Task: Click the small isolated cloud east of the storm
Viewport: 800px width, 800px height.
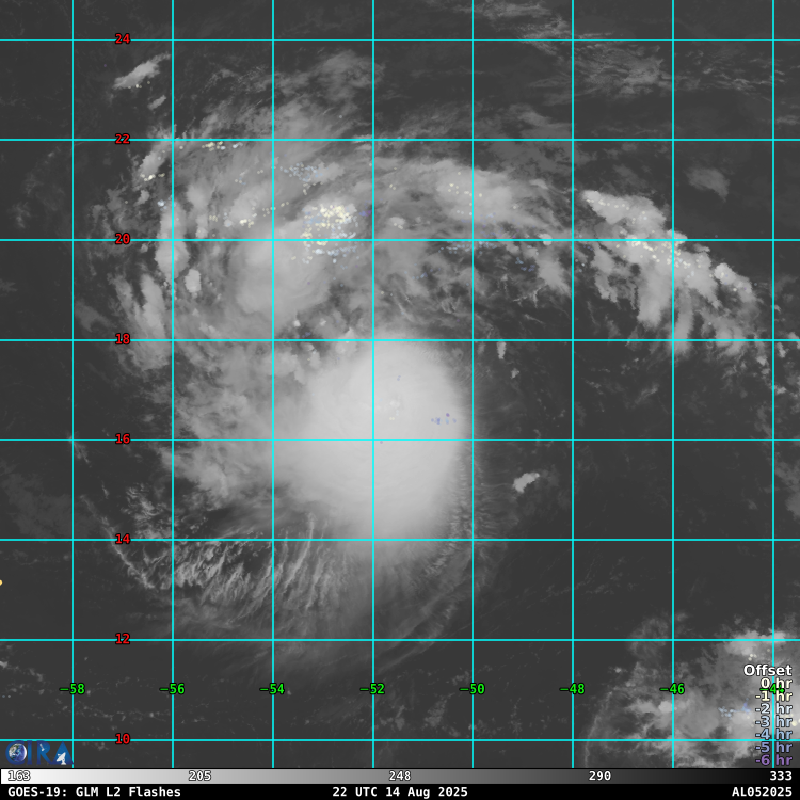Action: 525,483
